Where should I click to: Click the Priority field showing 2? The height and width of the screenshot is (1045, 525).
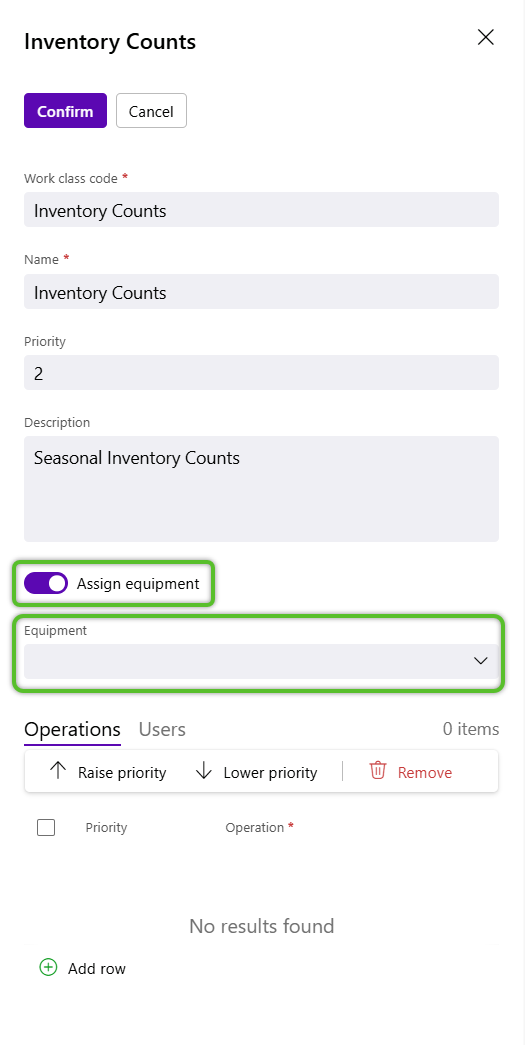click(261, 373)
